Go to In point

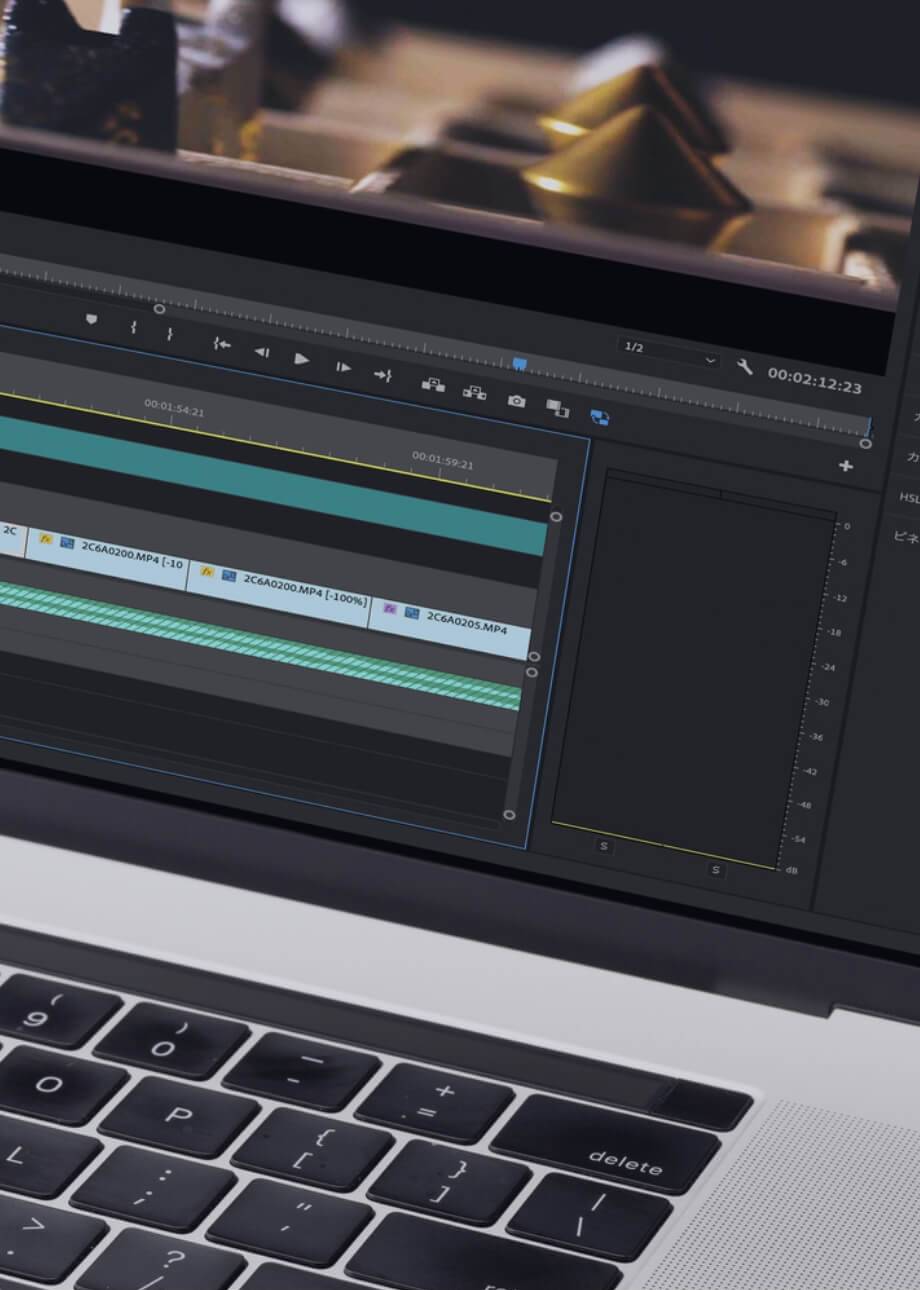[x=221, y=344]
